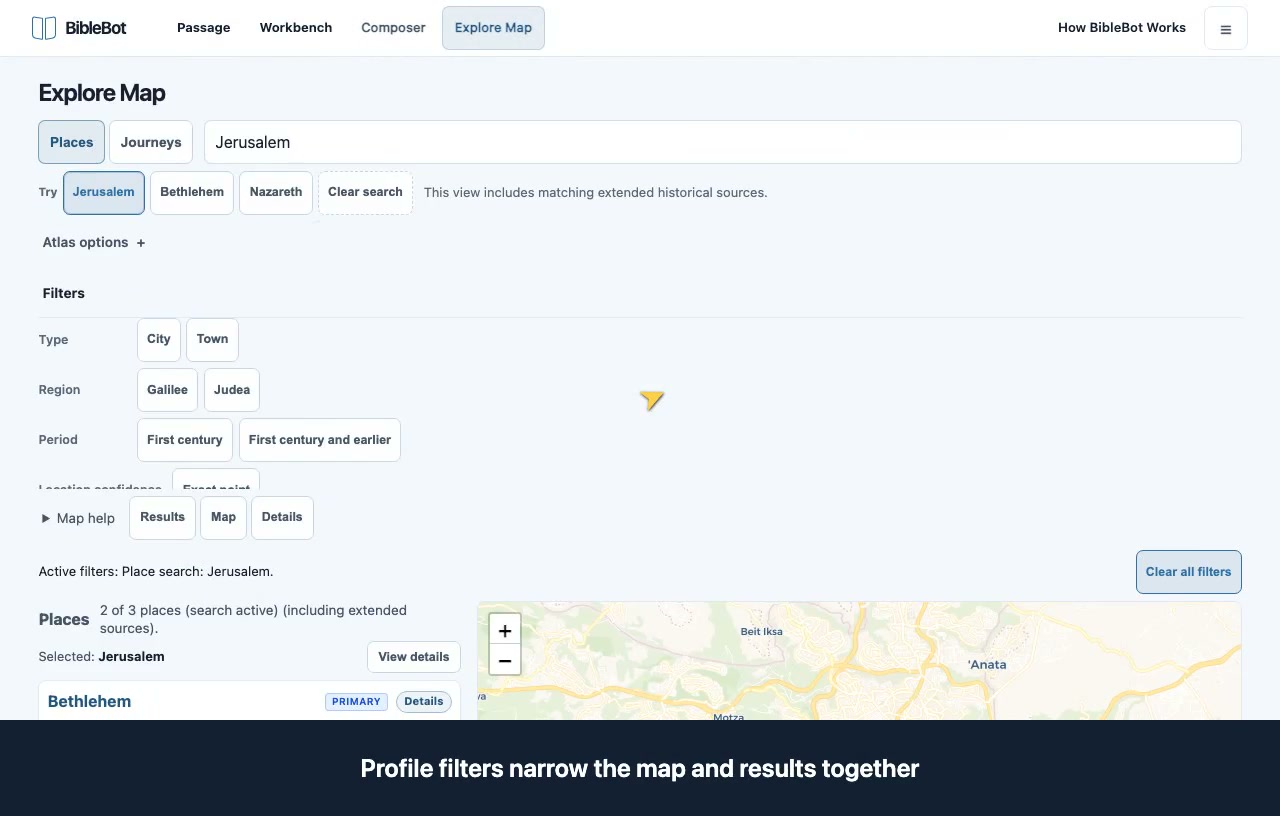Click the Filters section heading
This screenshot has height=816, width=1280.
[64, 293]
